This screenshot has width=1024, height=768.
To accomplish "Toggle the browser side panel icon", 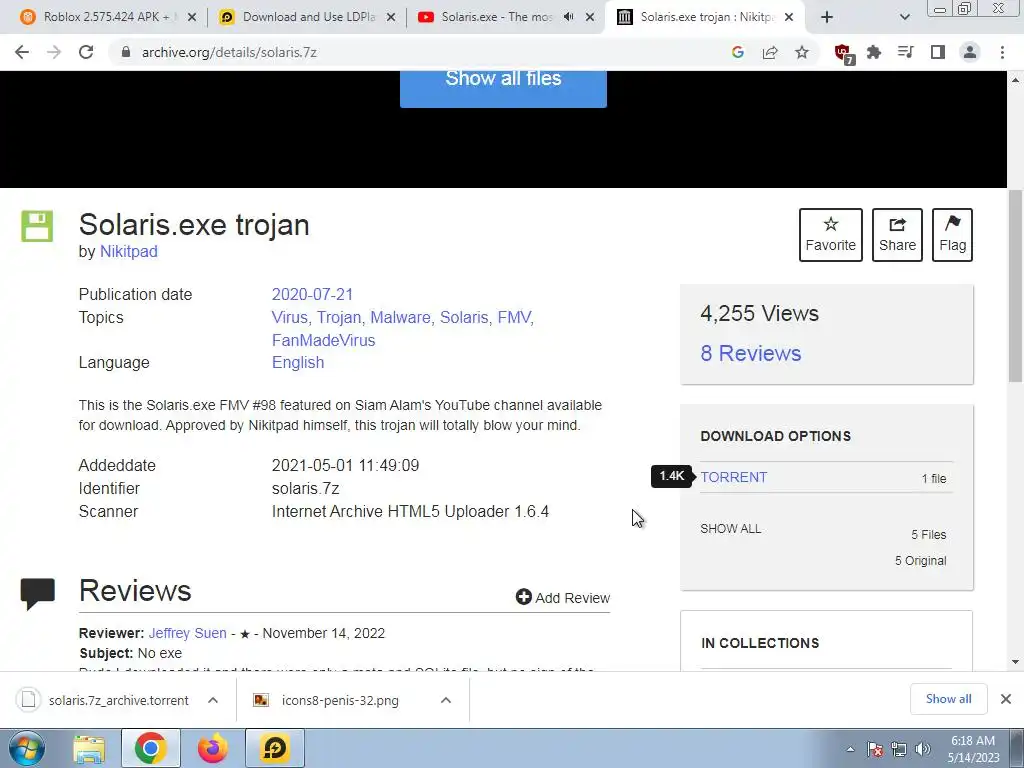I will pyautogui.click(x=938, y=52).
